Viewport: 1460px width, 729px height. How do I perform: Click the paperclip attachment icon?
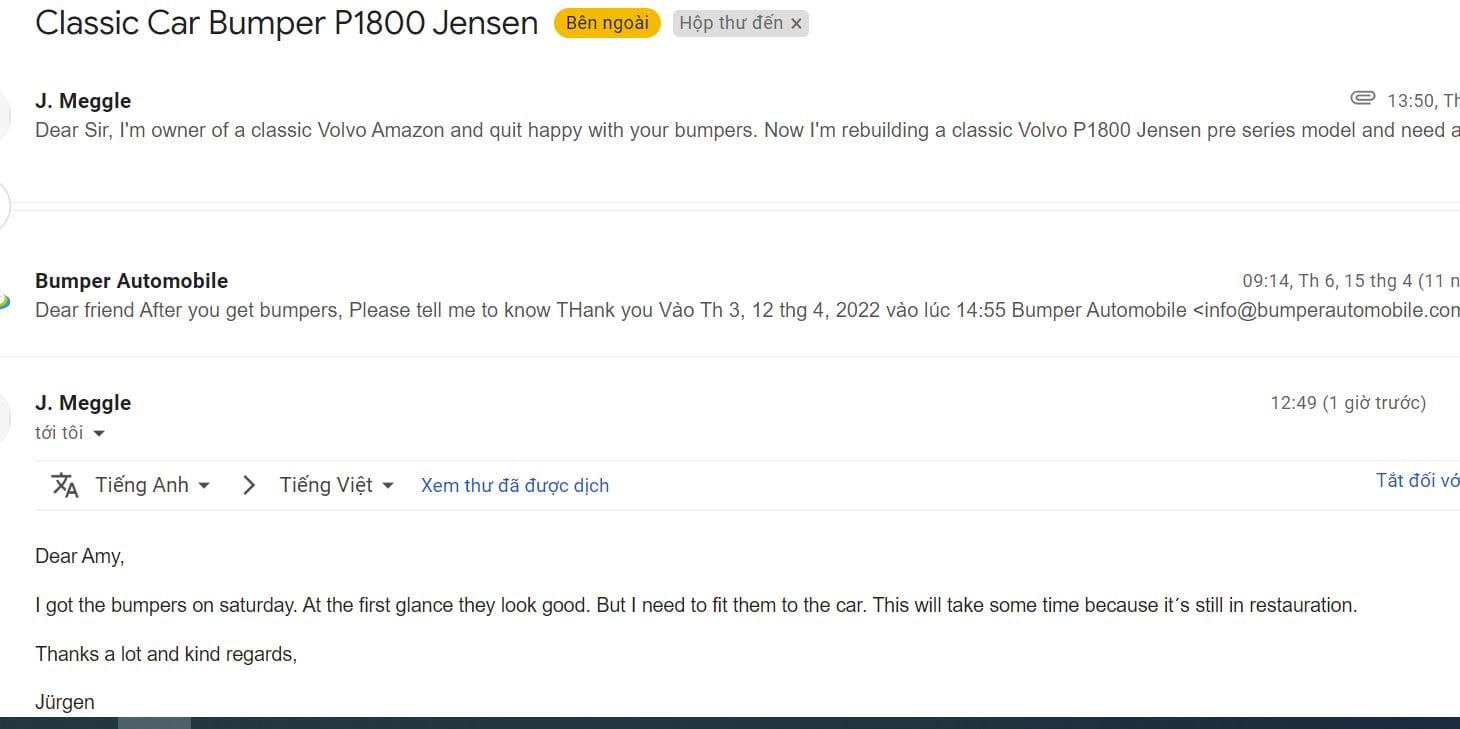pyautogui.click(x=1362, y=98)
